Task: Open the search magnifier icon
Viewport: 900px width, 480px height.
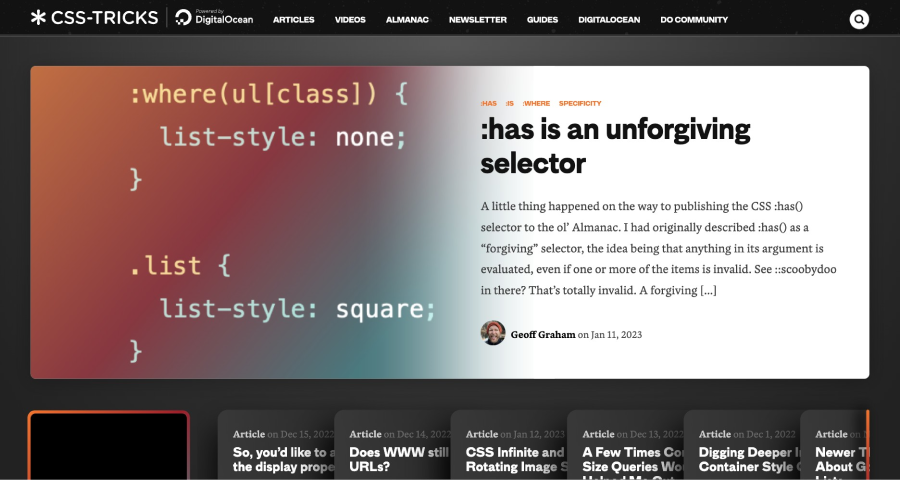Action: click(859, 19)
